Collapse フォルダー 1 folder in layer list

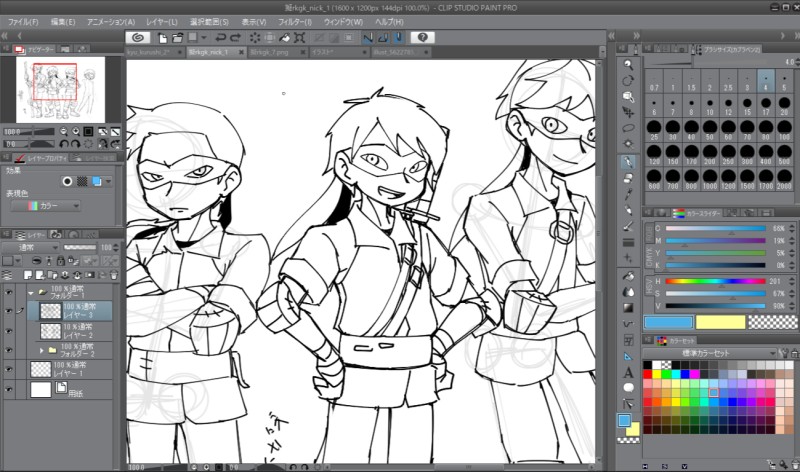(x=31, y=293)
